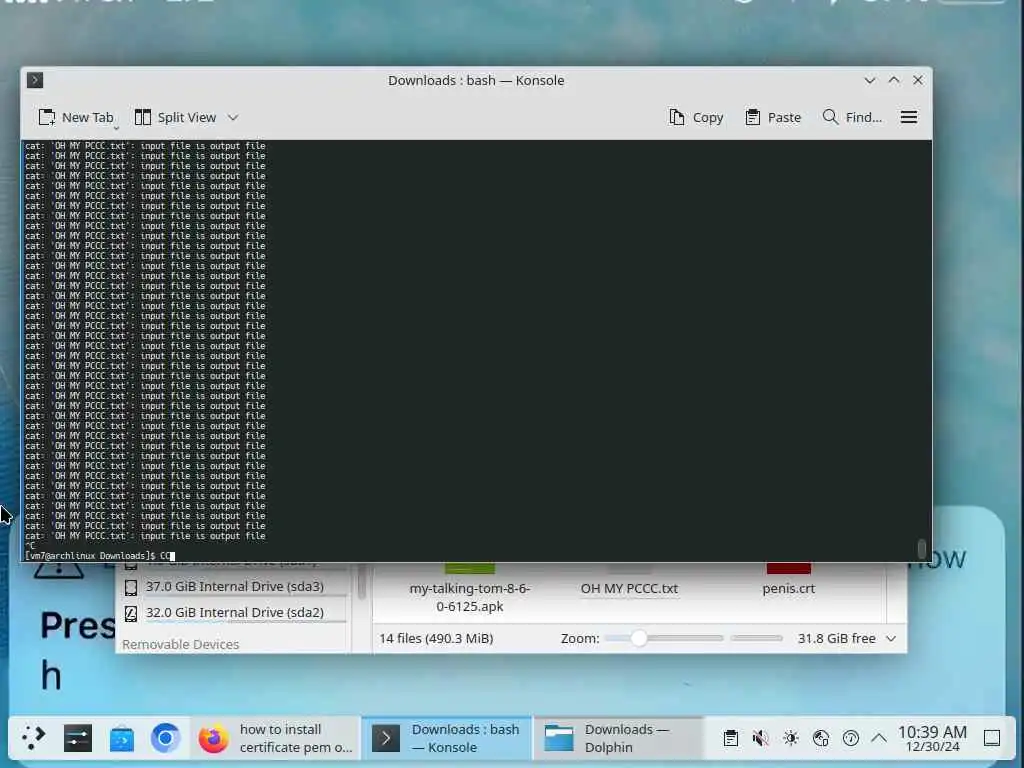Show hidden system tray icons
1024x768 pixels.
click(x=879, y=739)
